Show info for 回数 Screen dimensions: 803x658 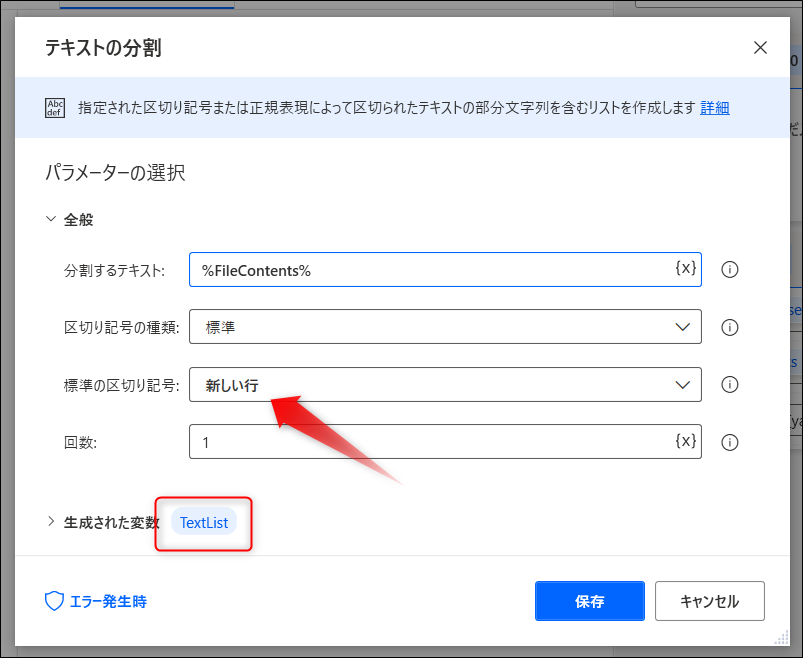click(x=729, y=442)
